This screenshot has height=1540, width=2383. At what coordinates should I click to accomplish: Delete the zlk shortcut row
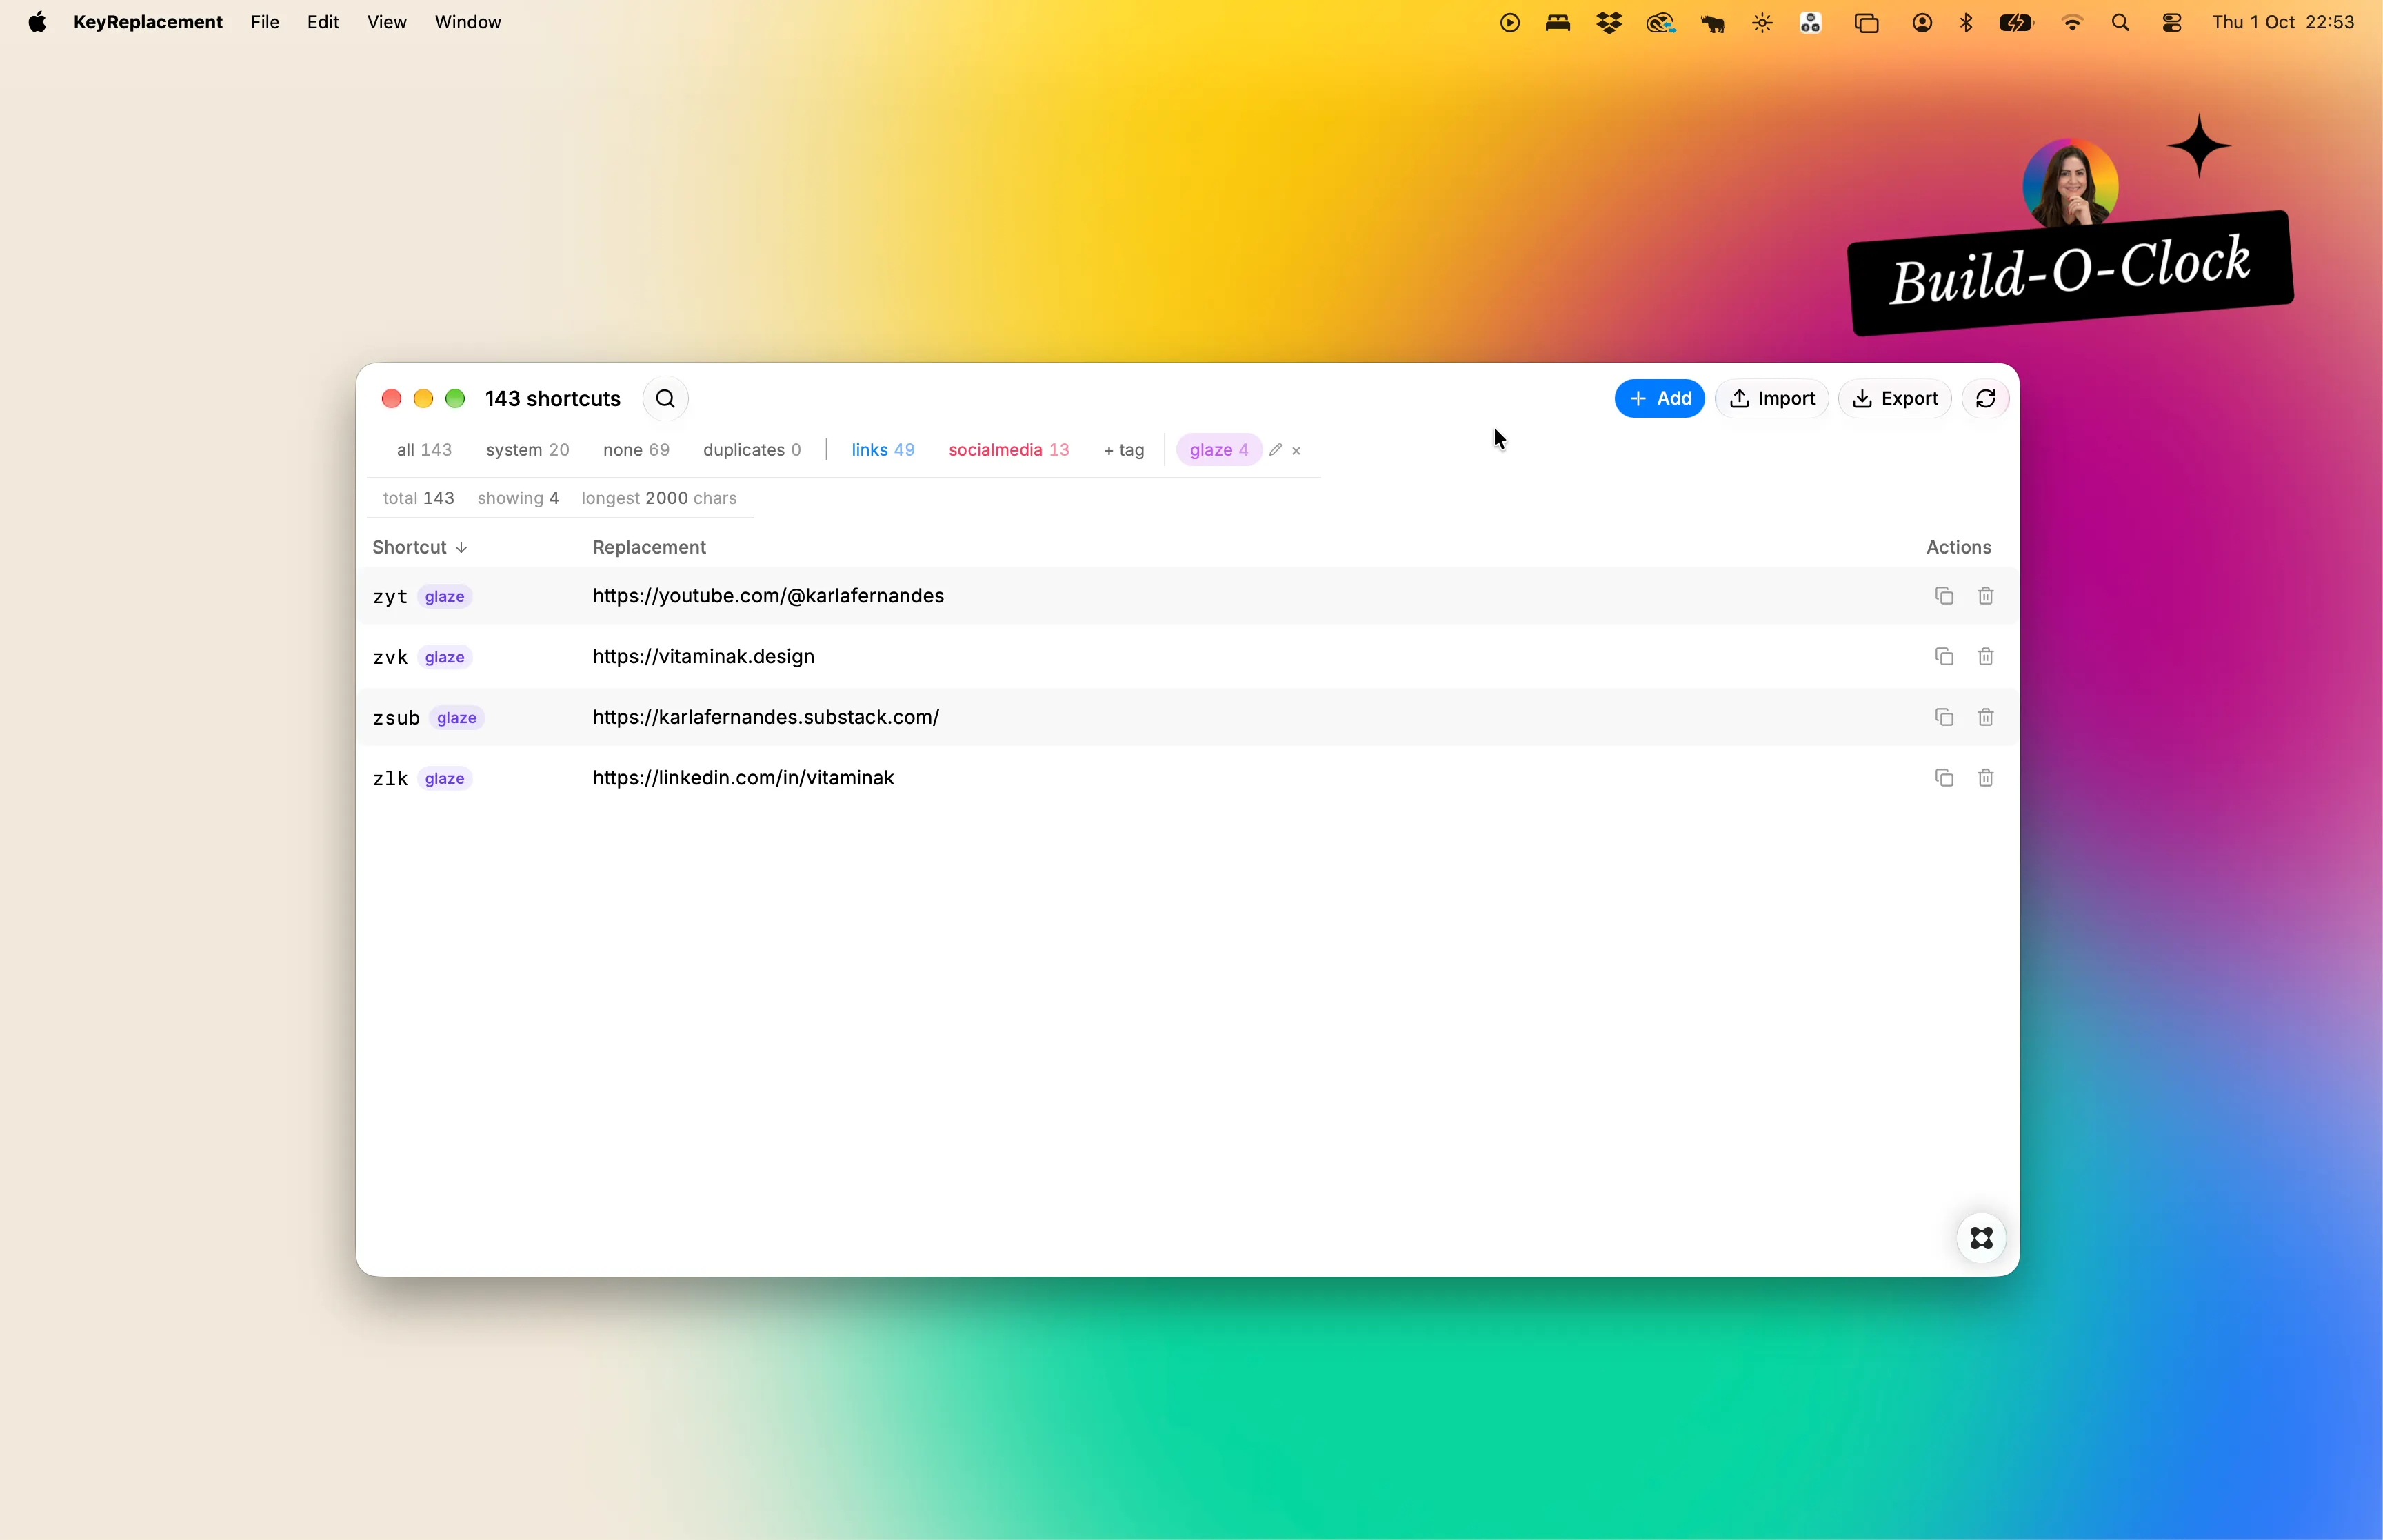pyautogui.click(x=1986, y=778)
